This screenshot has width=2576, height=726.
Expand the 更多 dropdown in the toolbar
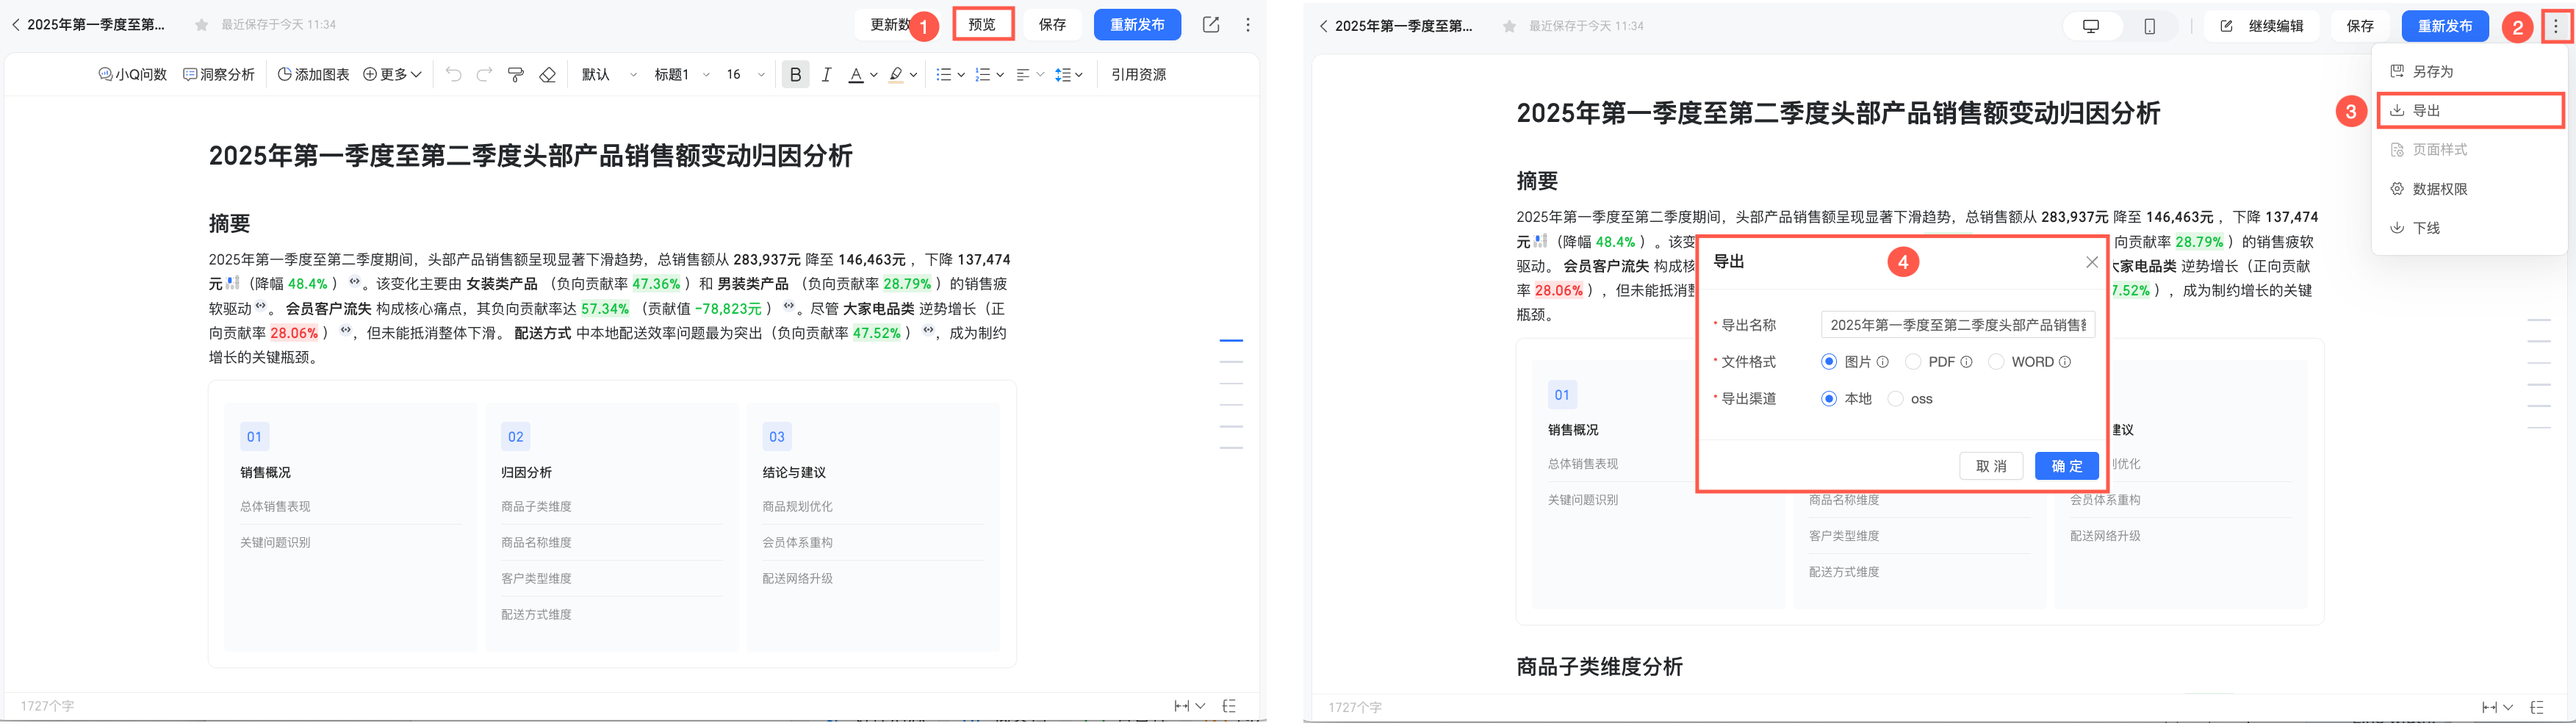click(x=392, y=75)
